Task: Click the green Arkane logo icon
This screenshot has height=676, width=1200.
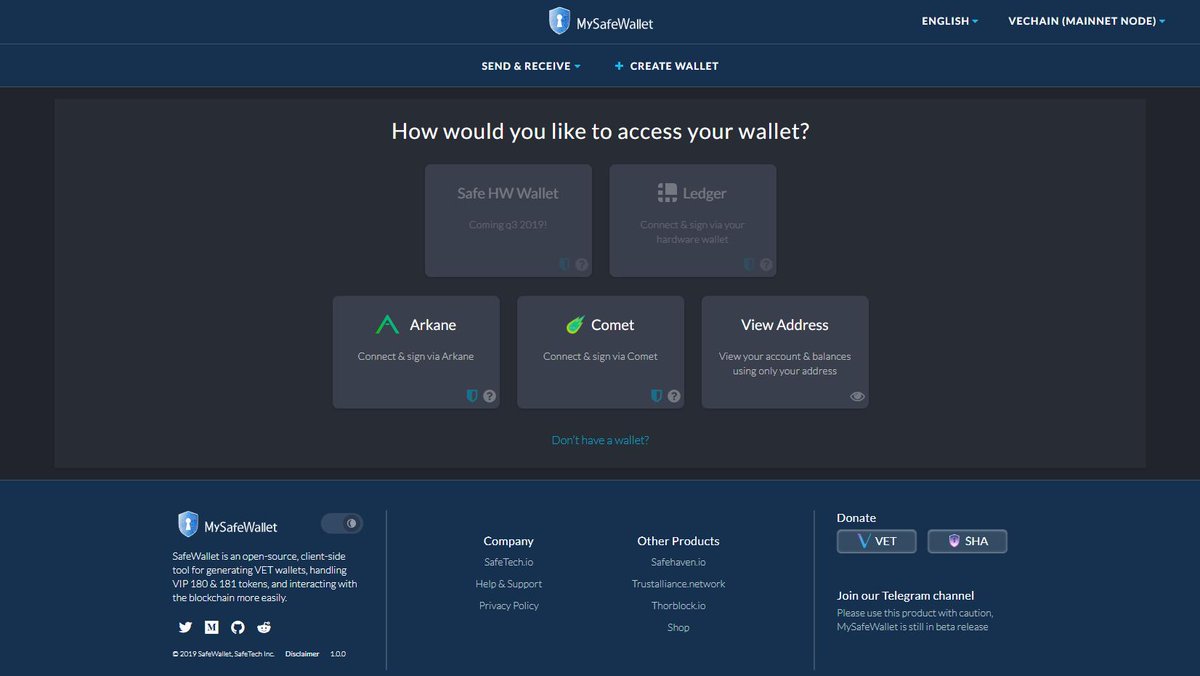Action: tap(387, 325)
